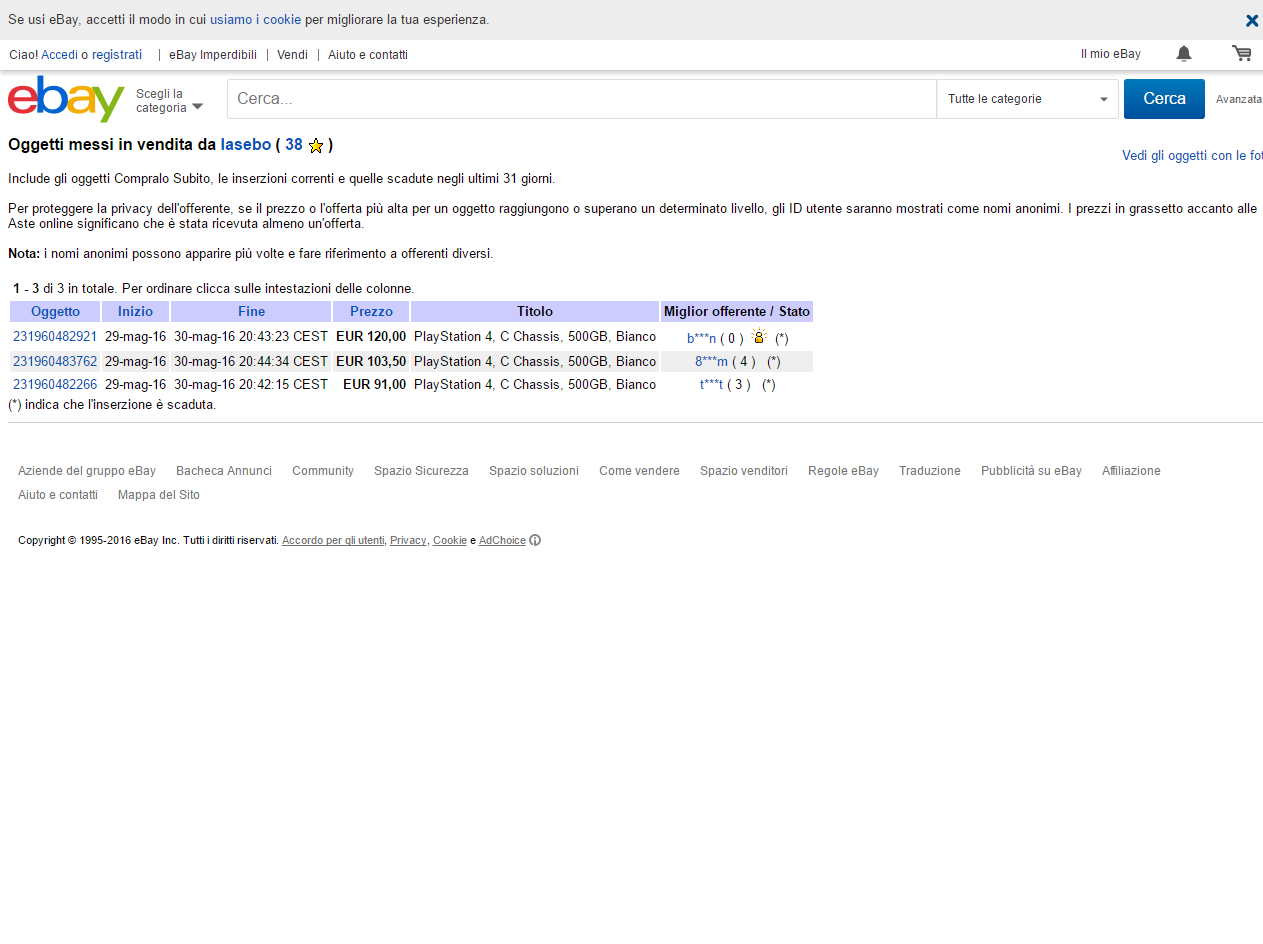This screenshot has width=1263, height=944.
Task: Open Spazio Sicurezza footer link
Action: 421,471
